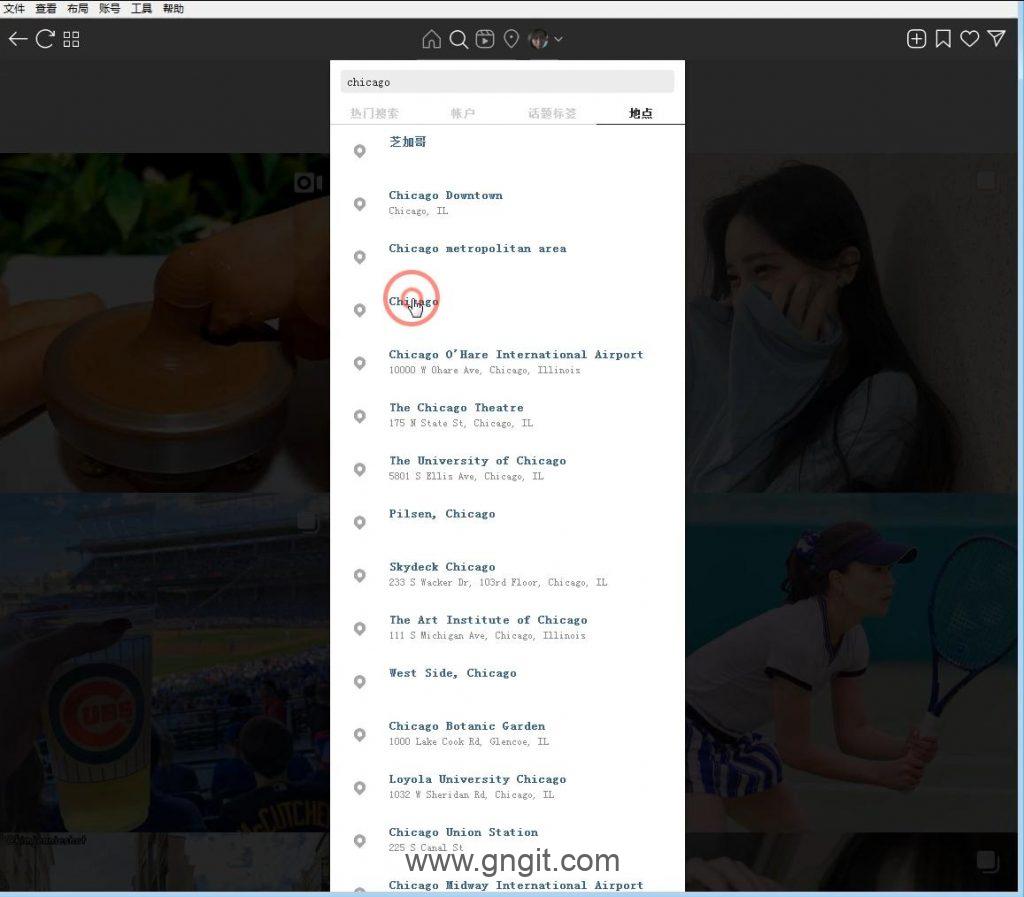
Task: Select Chicago Downtown location result
Action: tap(445, 196)
